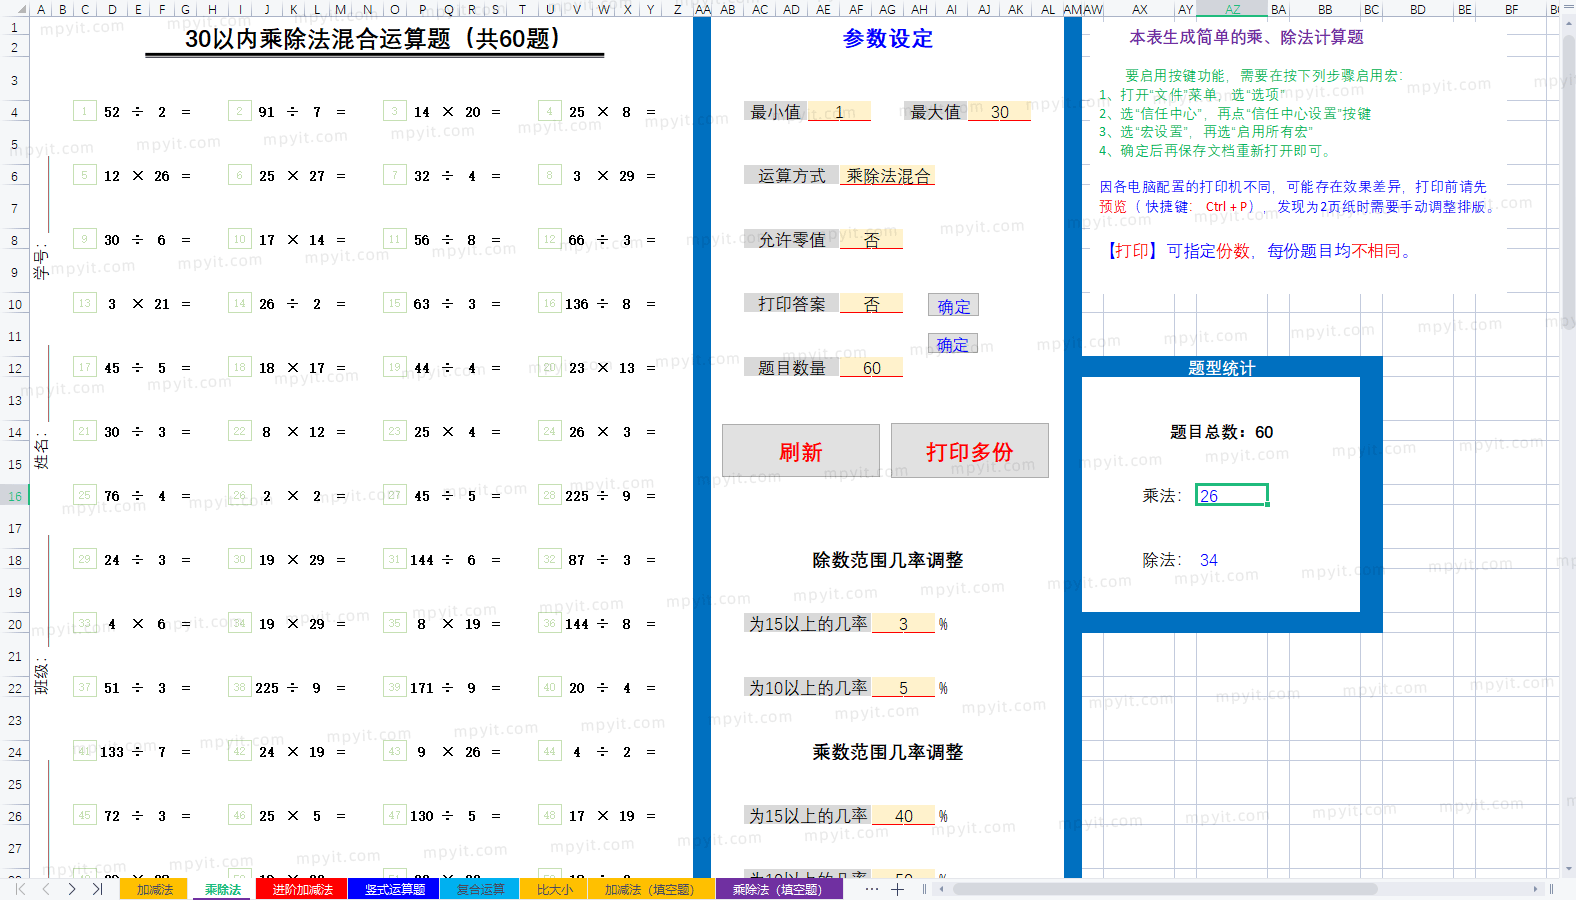Click the horizontal scrollbar thumb
The width and height of the screenshot is (1576, 900).
click(1165, 889)
